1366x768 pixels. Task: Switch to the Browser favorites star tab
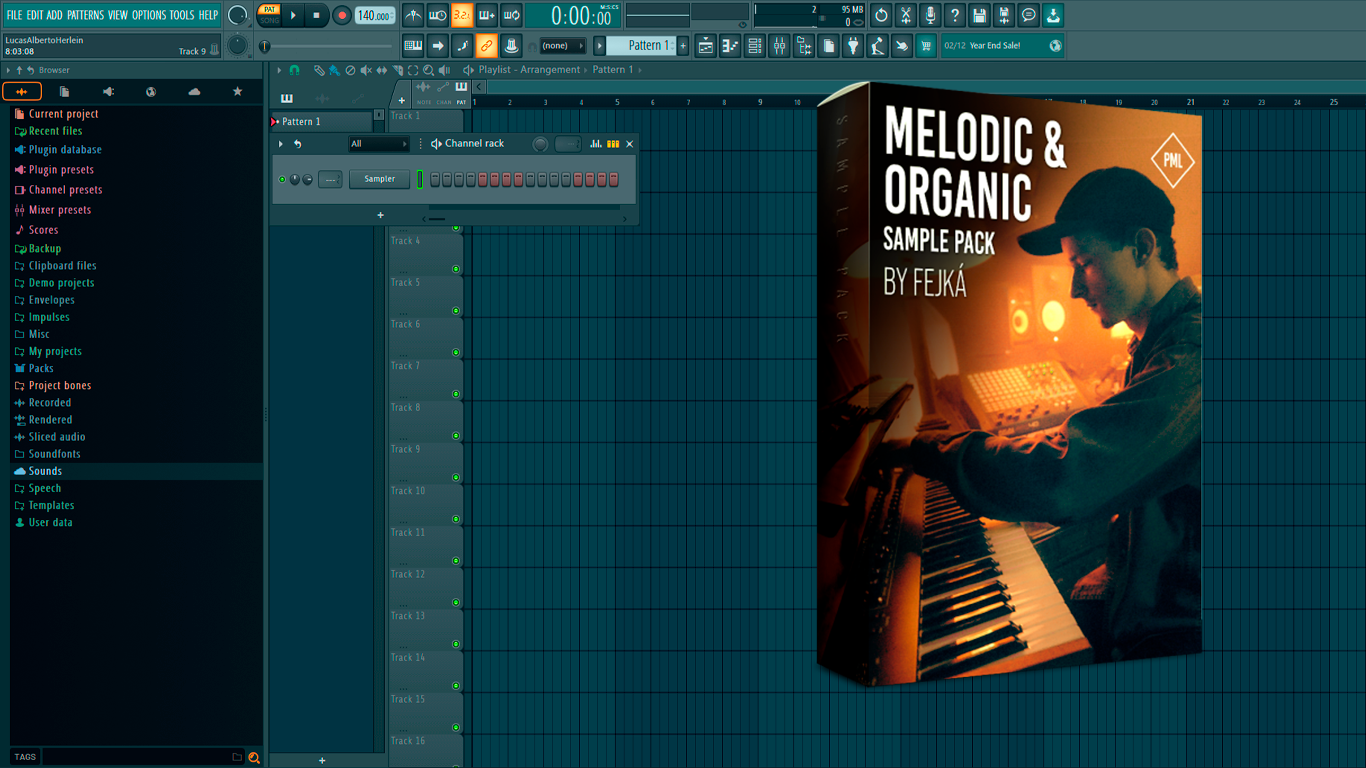[238, 92]
